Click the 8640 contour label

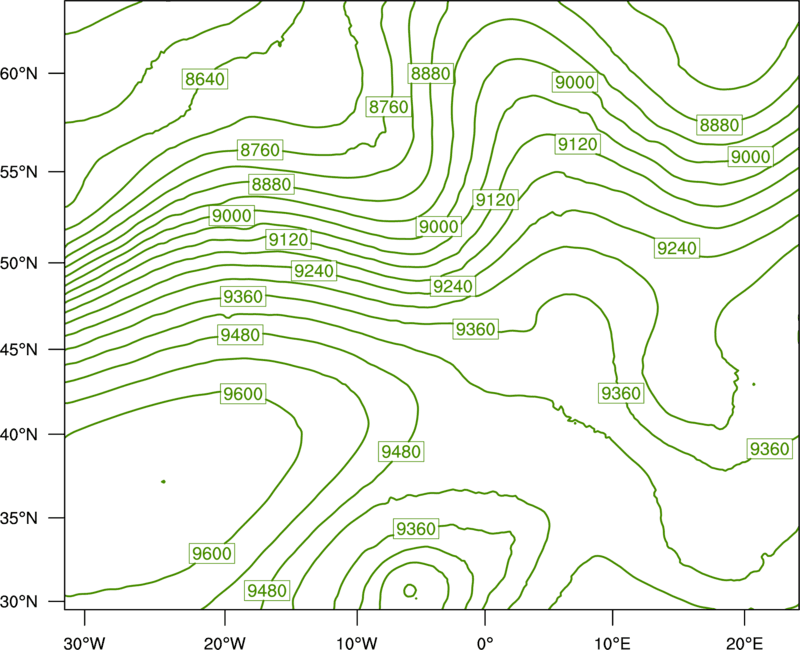tap(205, 79)
